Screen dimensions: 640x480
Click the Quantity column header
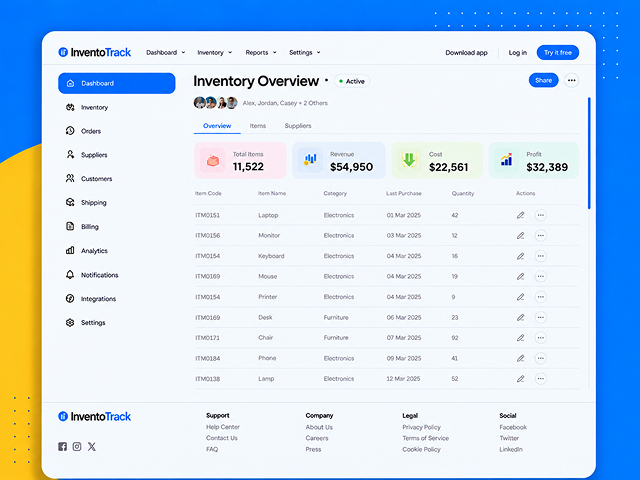click(463, 193)
